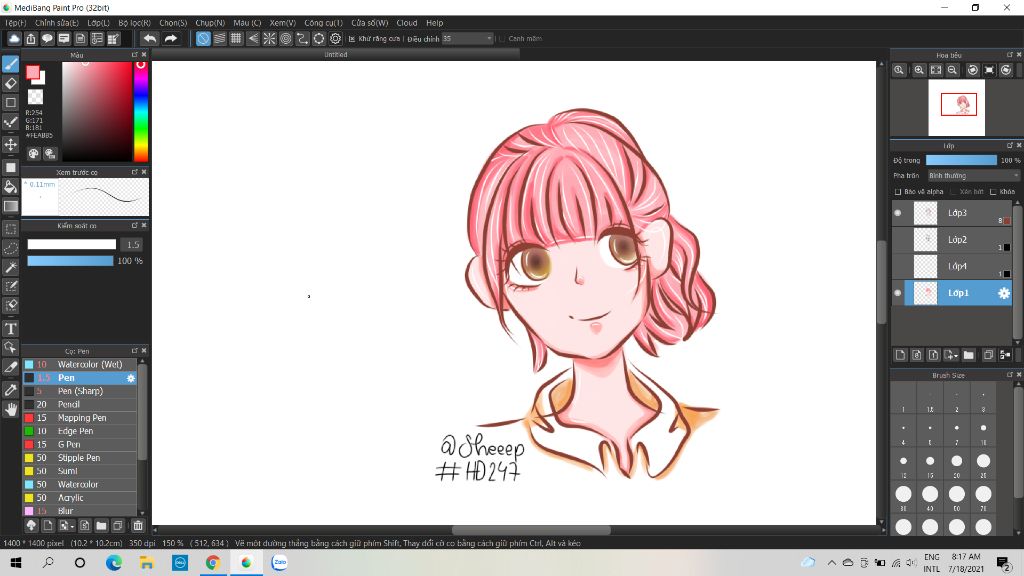Image resolution: width=1024 pixels, height=576 pixels.
Task: Activate the Hand pan tool
Action: 10,409
